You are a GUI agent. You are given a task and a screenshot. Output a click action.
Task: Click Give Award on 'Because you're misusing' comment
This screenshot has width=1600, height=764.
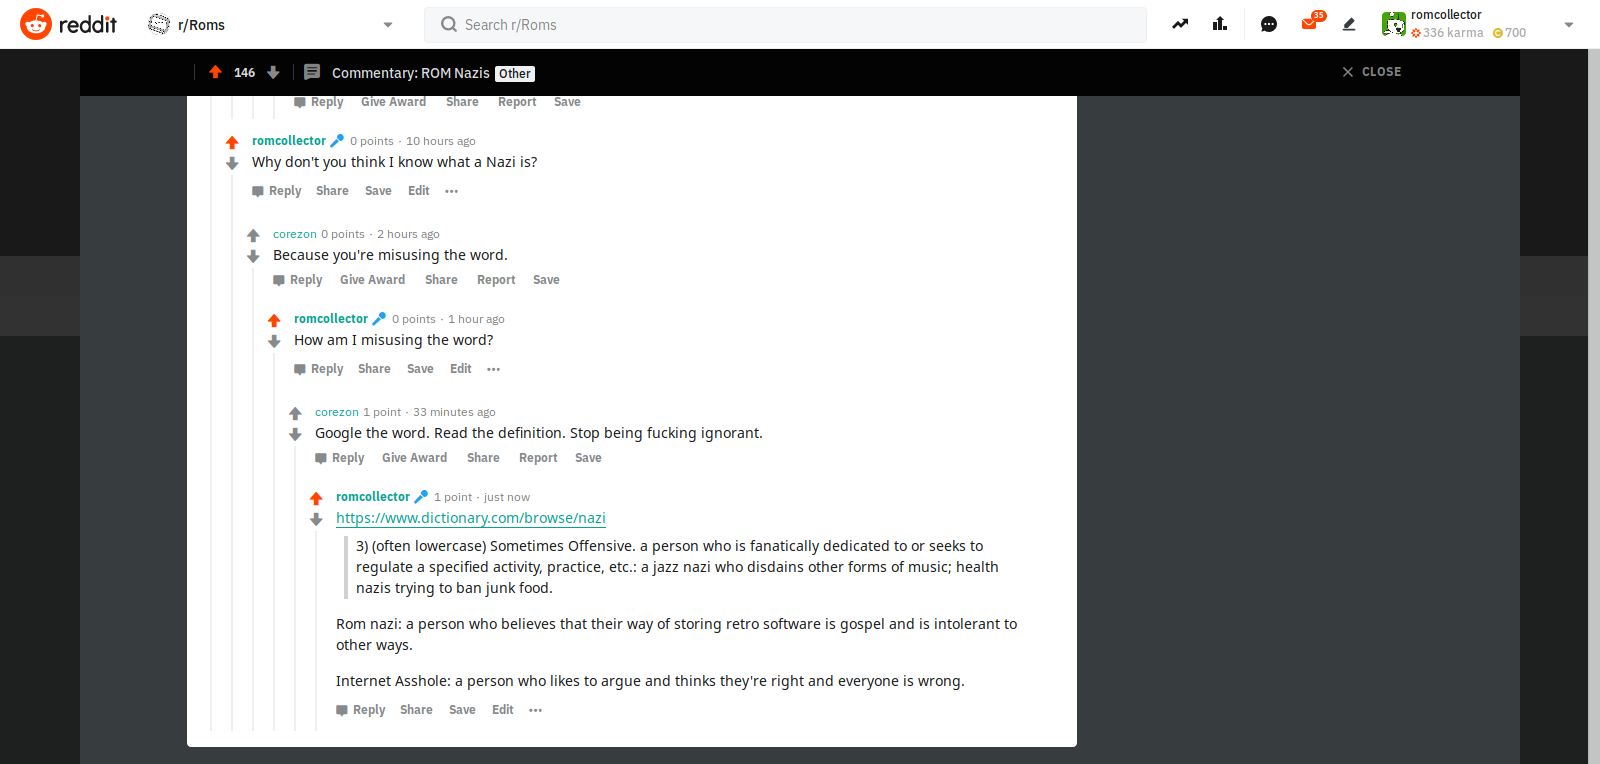tap(372, 280)
